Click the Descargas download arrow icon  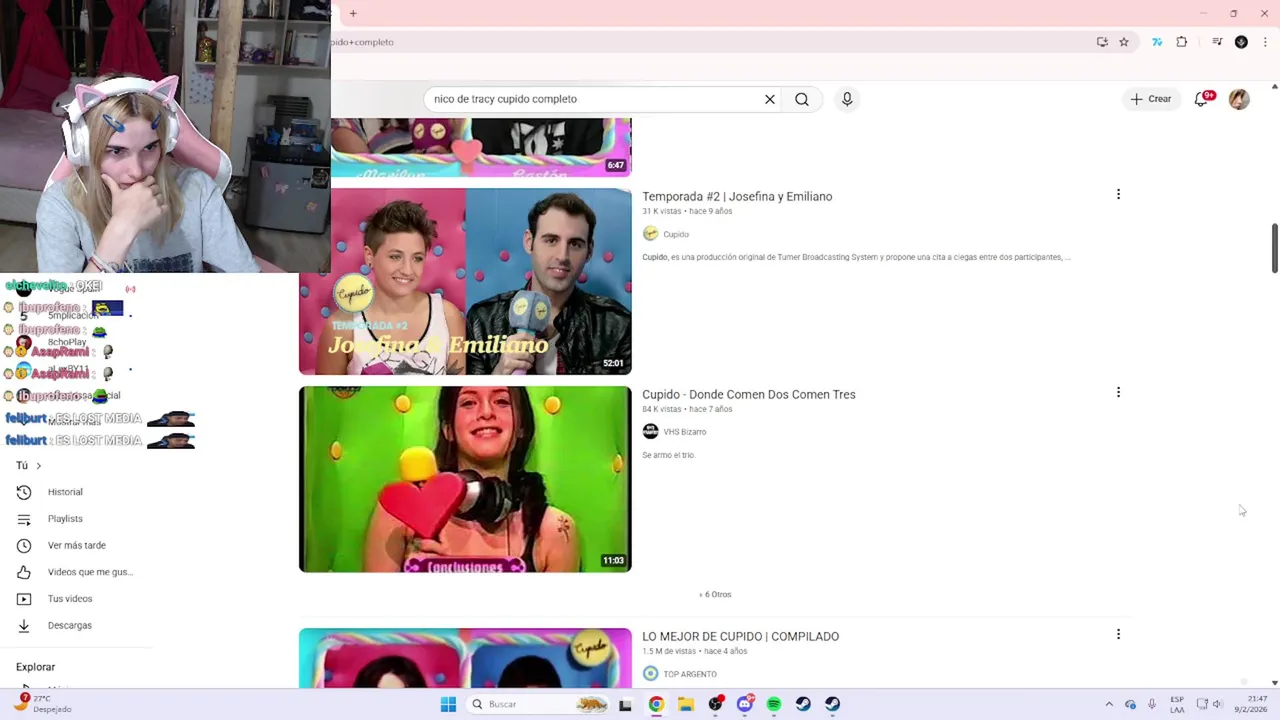[x=25, y=625]
